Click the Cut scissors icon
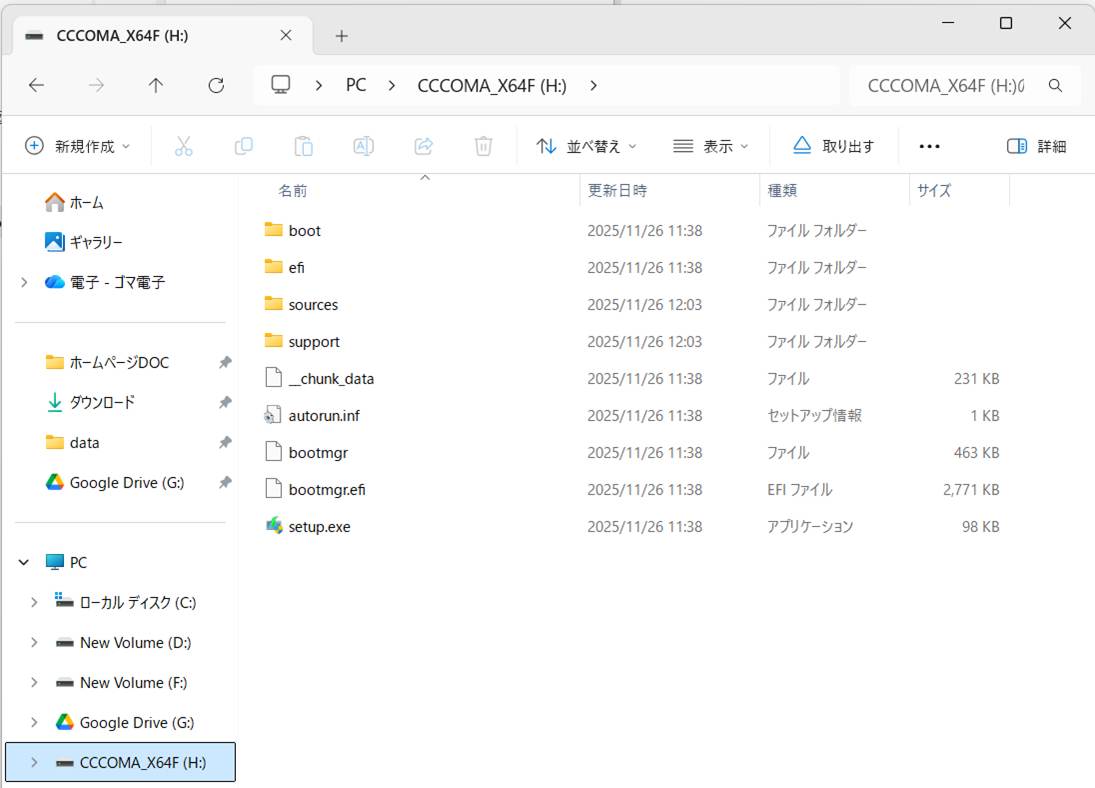 183,146
